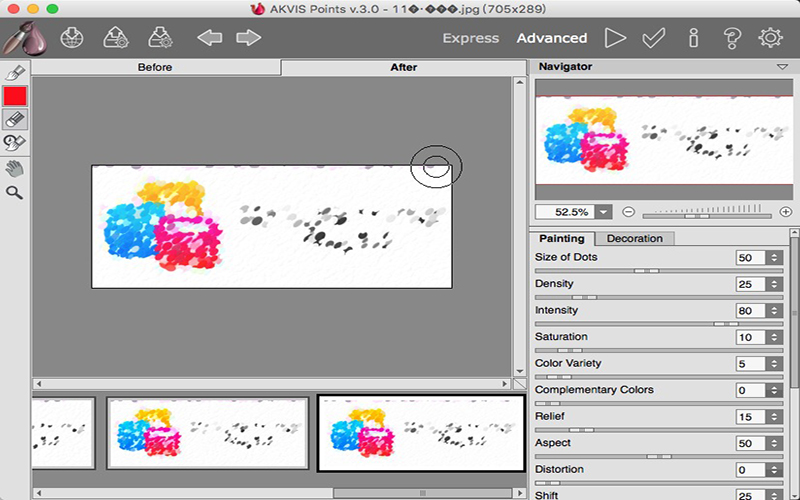Switch to the Before tab
The width and height of the screenshot is (800, 500).
[x=155, y=67]
